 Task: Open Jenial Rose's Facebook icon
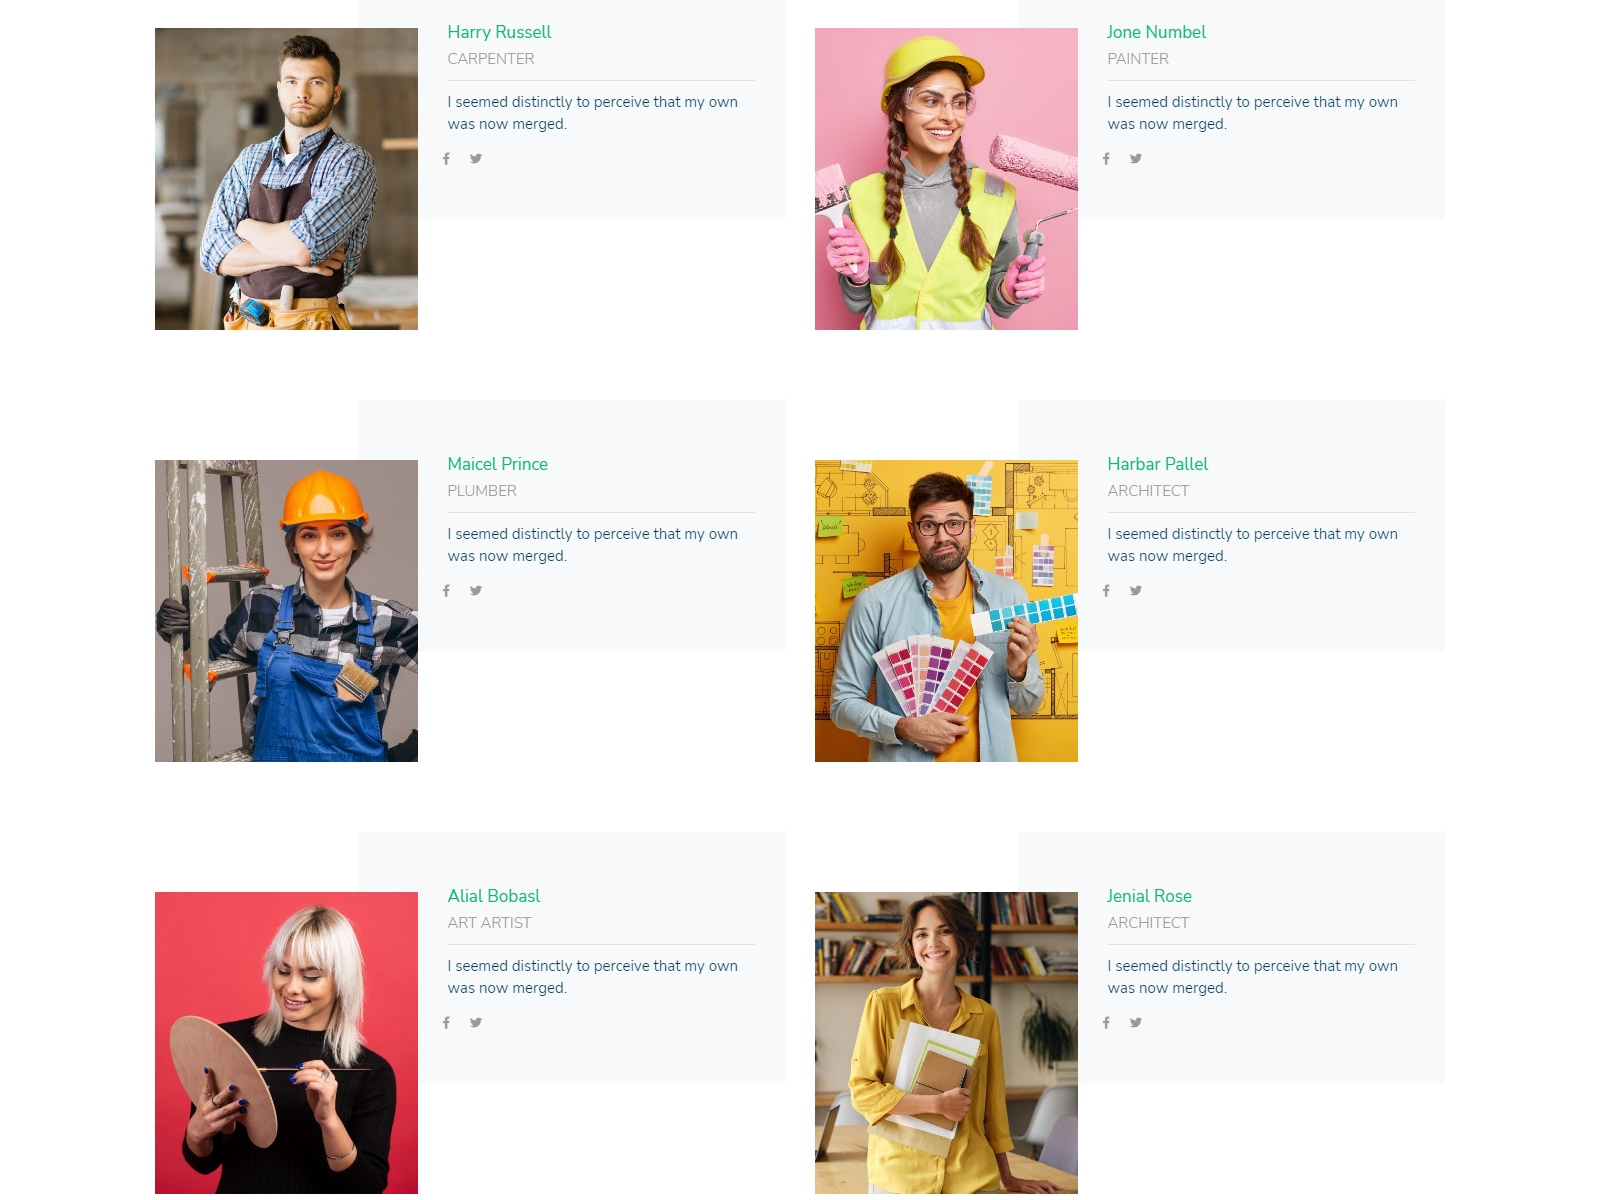tap(1106, 1023)
